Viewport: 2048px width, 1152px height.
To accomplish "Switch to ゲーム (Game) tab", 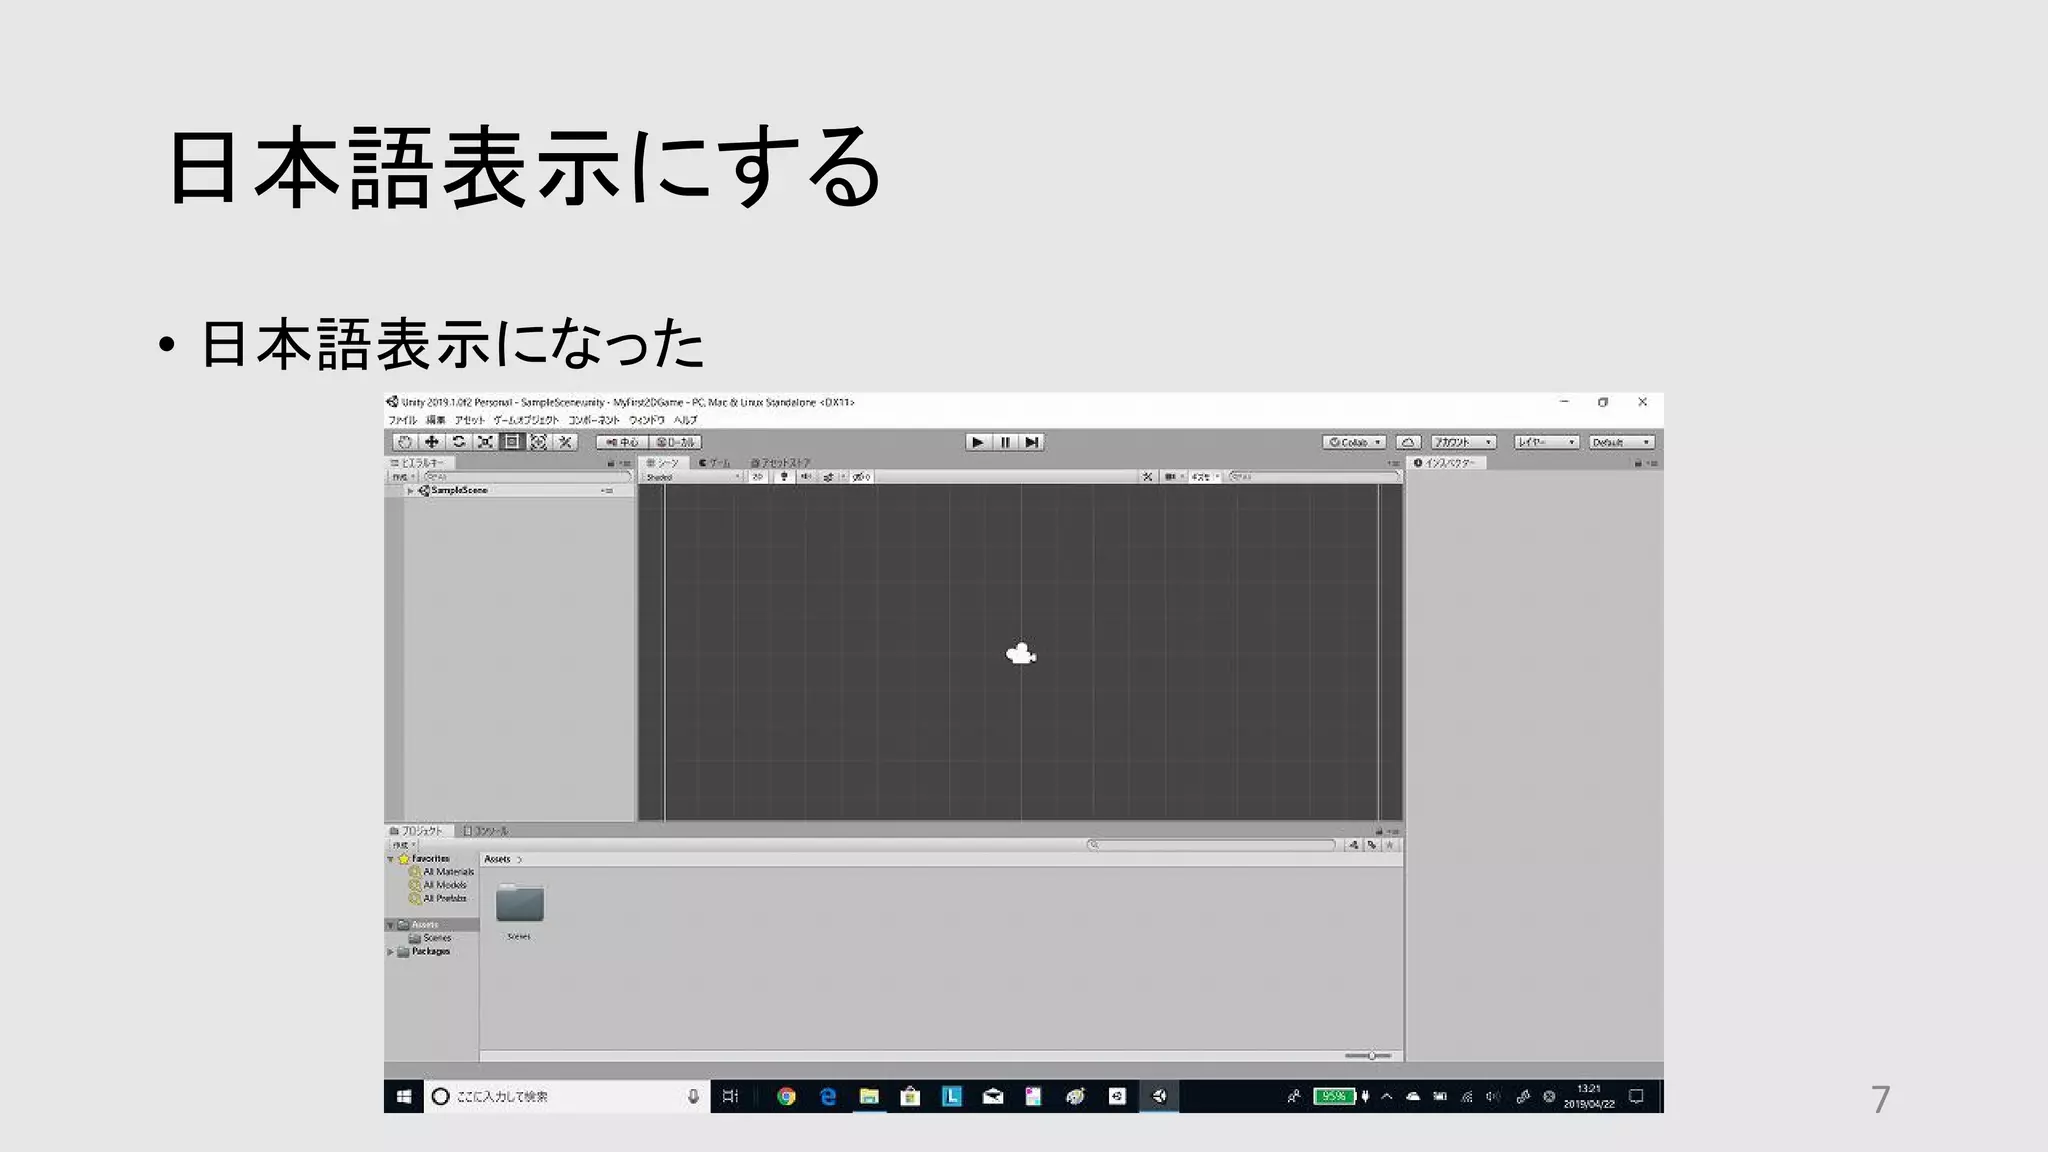I will [x=715, y=463].
